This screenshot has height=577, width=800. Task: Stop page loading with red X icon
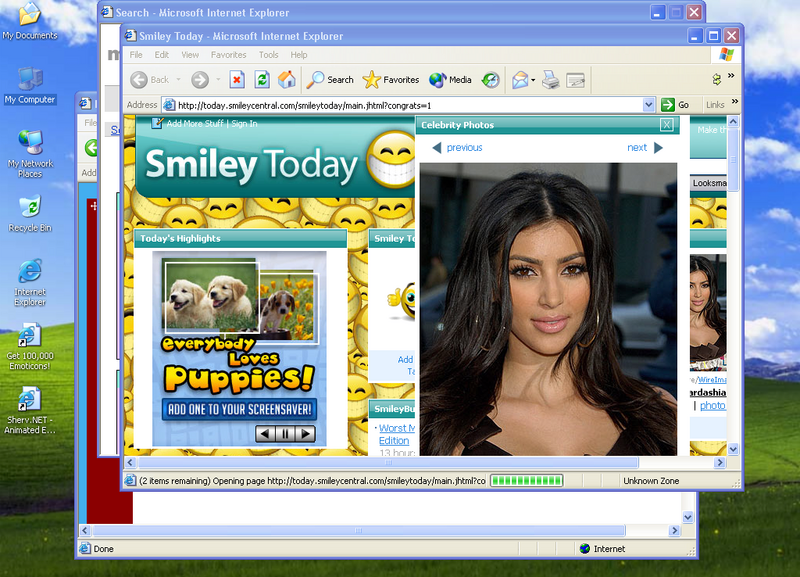point(237,80)
